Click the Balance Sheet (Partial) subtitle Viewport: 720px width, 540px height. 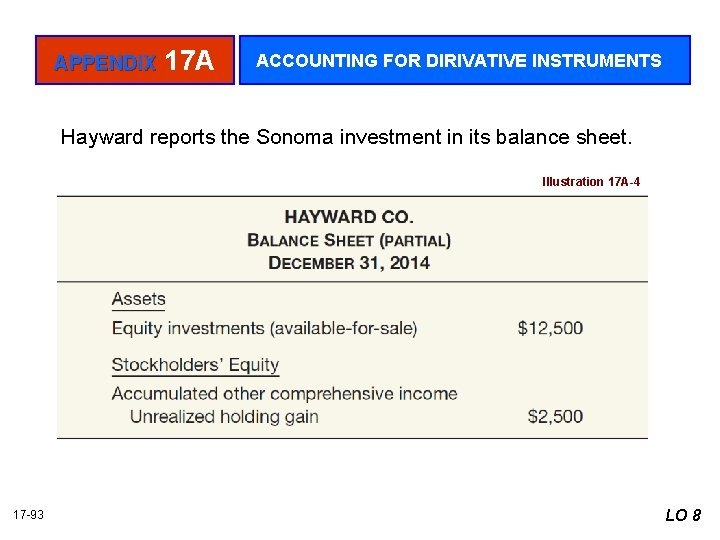[x=349, y=240]
